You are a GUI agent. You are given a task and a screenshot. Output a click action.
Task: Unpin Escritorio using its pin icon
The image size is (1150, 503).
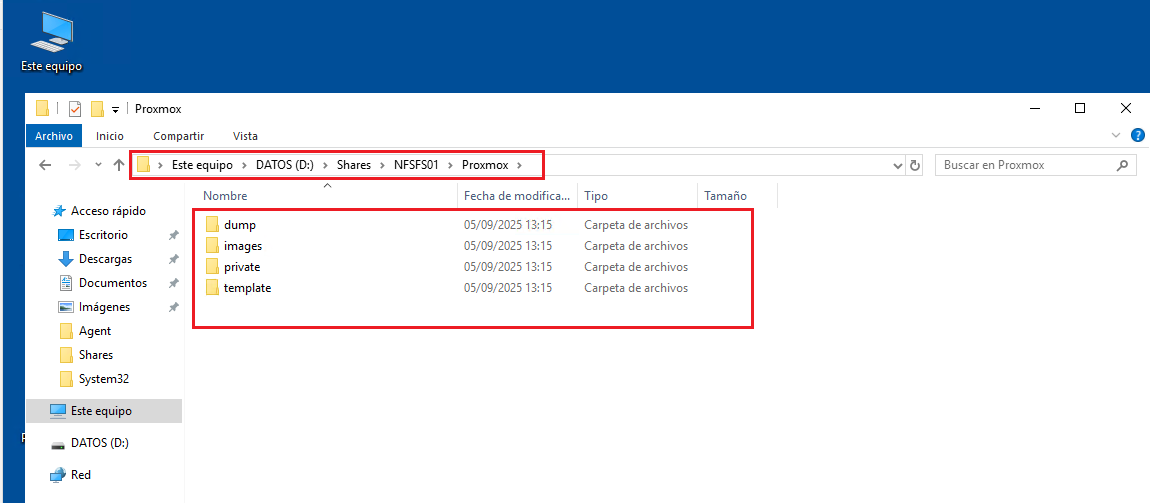pyautogui.click(x=173, y=235)
